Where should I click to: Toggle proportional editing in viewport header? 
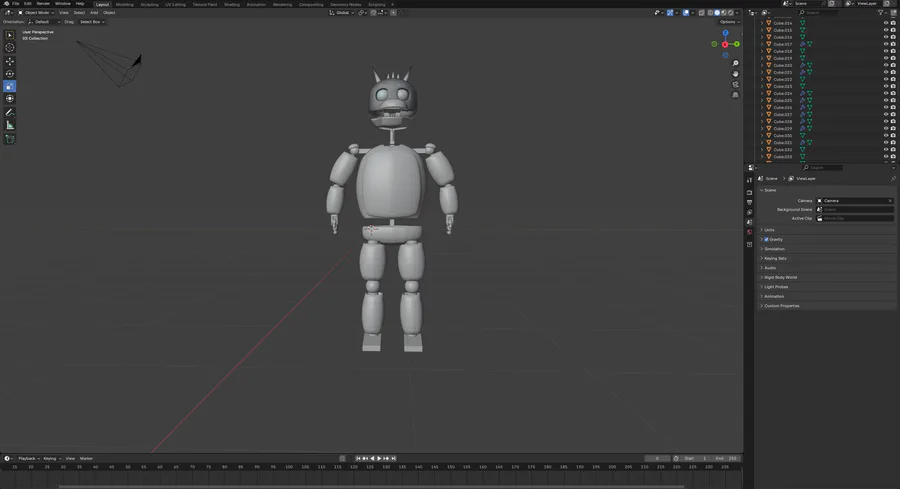(393, 13)
